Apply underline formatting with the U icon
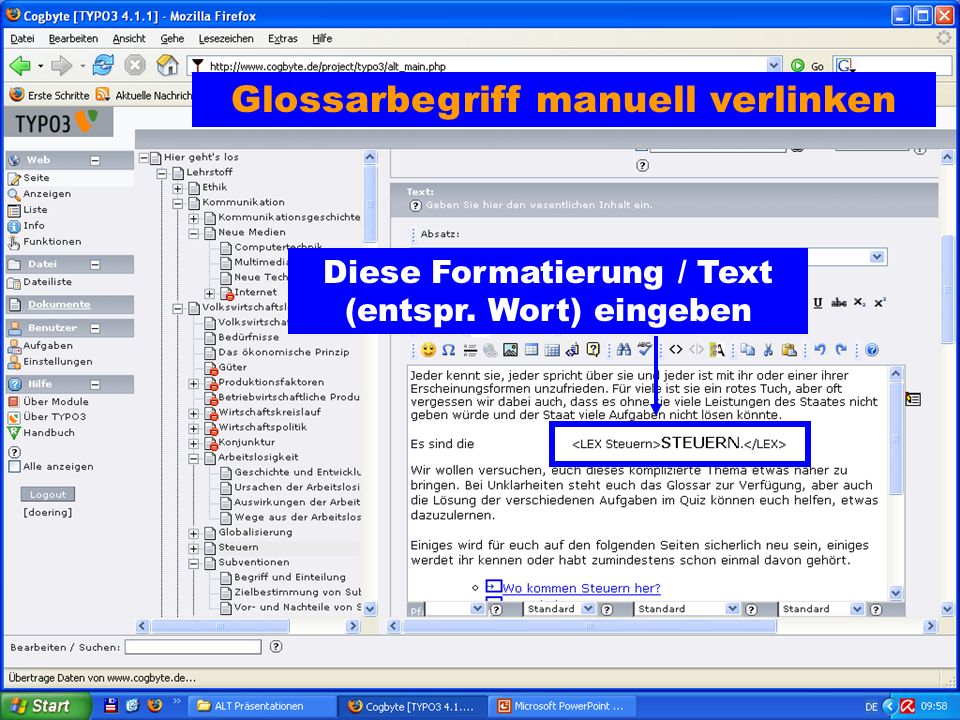 (818, 303)
